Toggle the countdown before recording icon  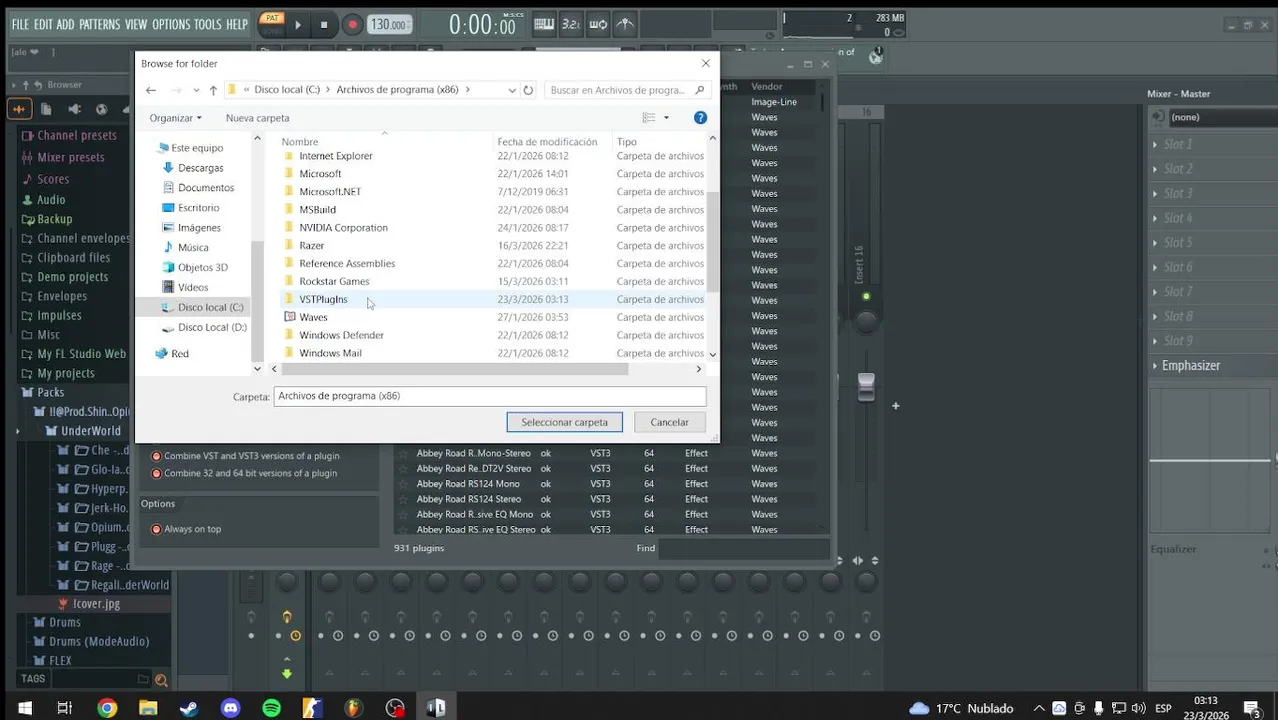(571, 24)
